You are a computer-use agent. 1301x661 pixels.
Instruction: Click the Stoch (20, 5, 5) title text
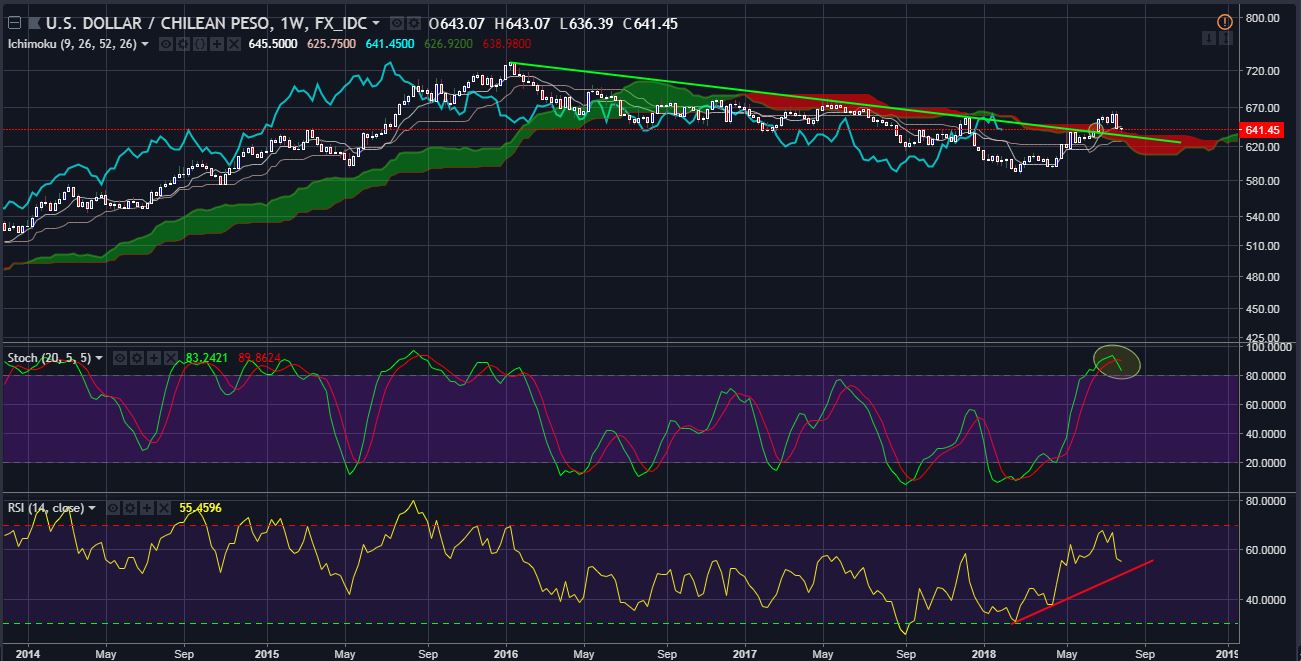click(x=49, y=357)
